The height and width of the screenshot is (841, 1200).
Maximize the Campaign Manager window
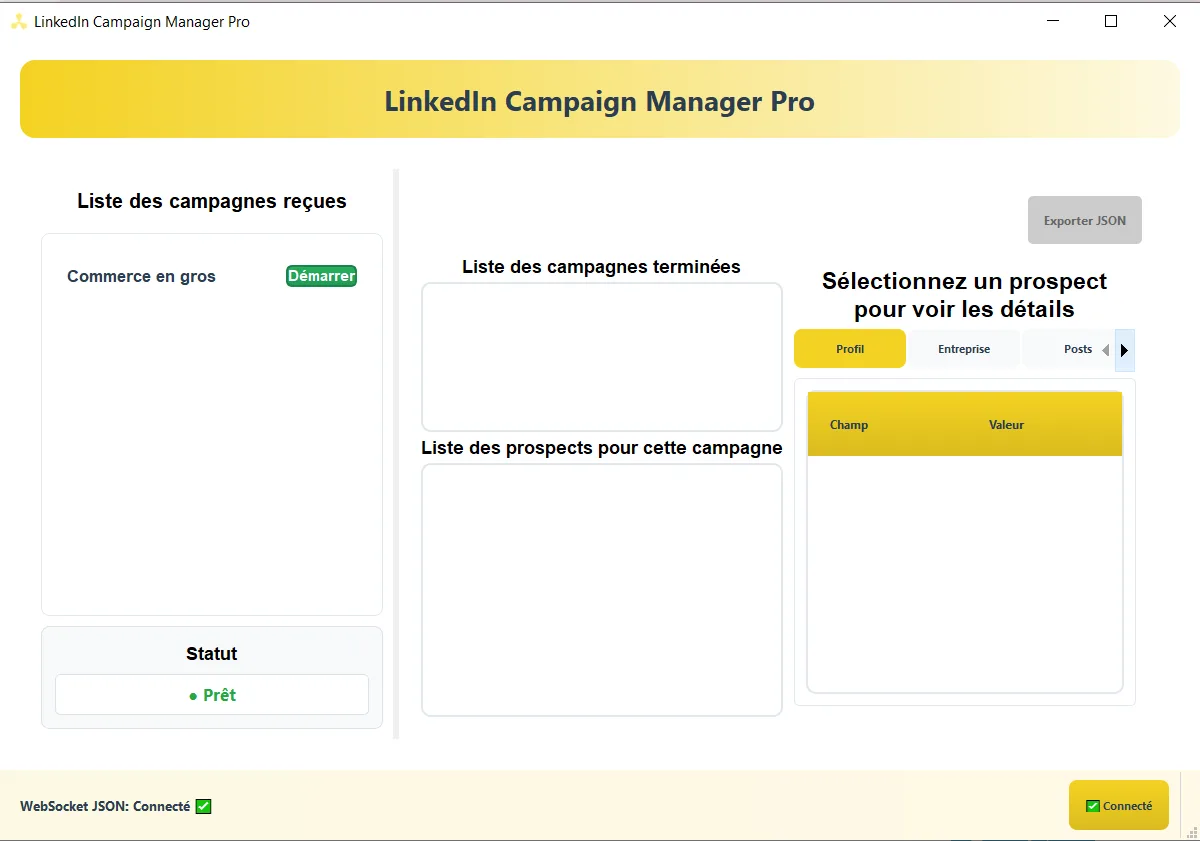tap(1110, 21)
